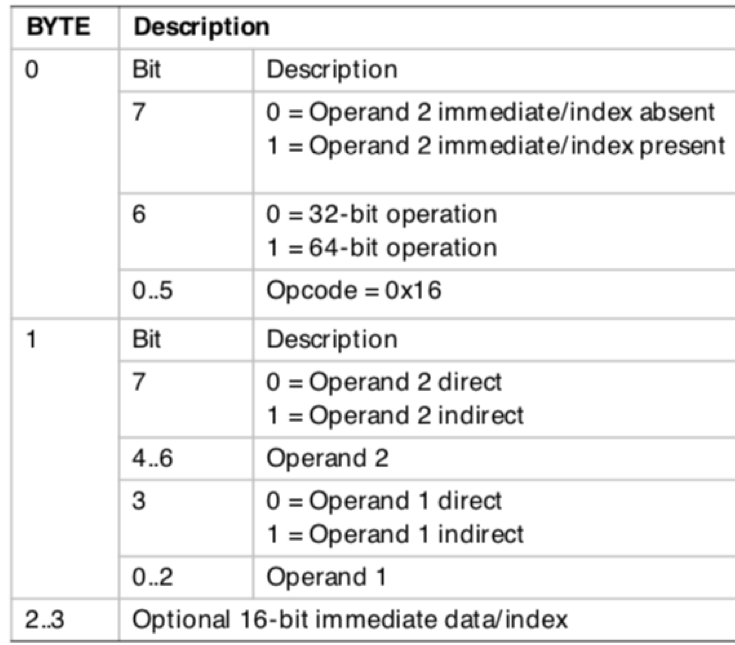
Task: Select '0 = Operand 2 direct' text
Action: click(x=384, y=382)
